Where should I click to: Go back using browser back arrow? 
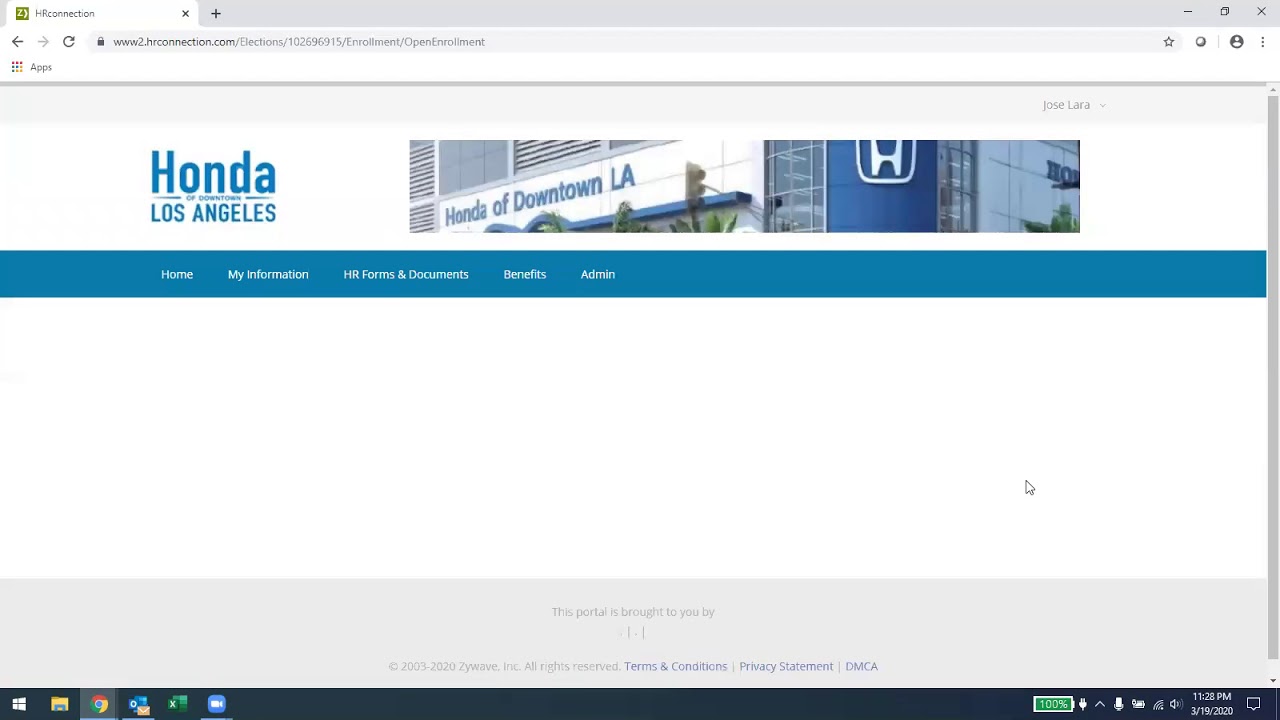pos(17,41)
